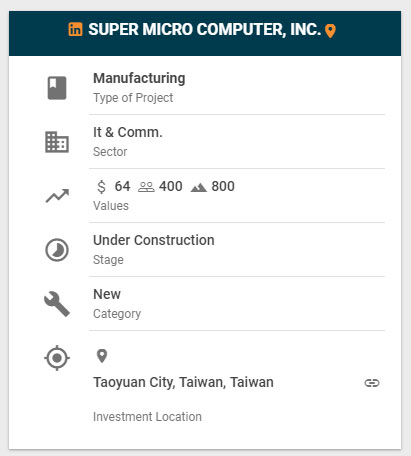Click the SUPER MICRO COMPUTER, INC. title
This screenshot has height=456, width=411.
pyautogui.click(x=205, y=30)
